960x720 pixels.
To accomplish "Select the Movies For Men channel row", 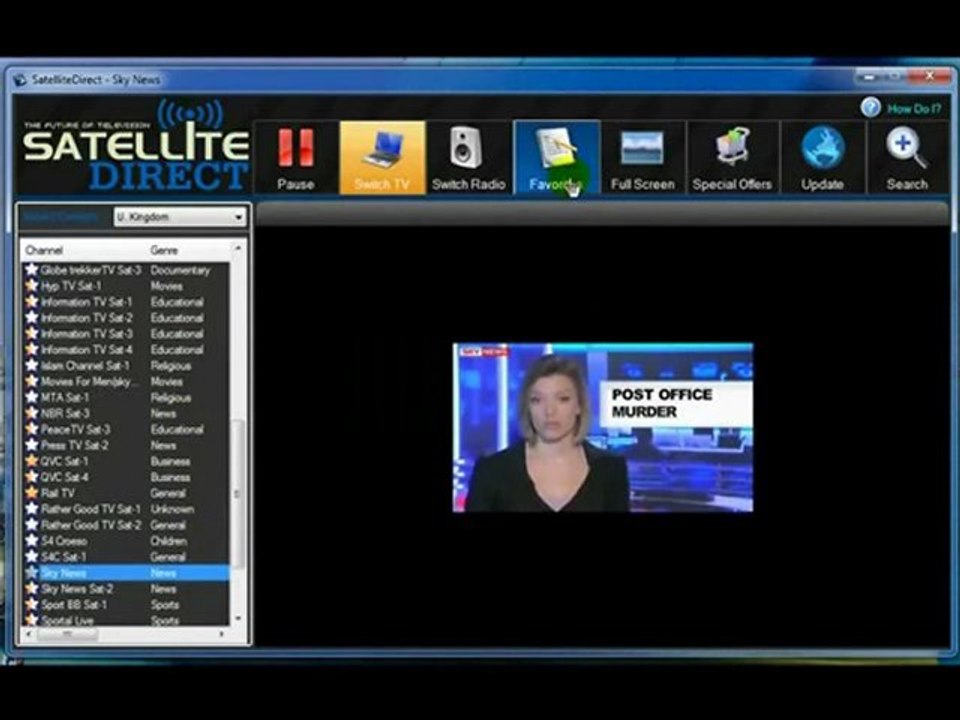I will pyautogui.click(x=126, y=381).
